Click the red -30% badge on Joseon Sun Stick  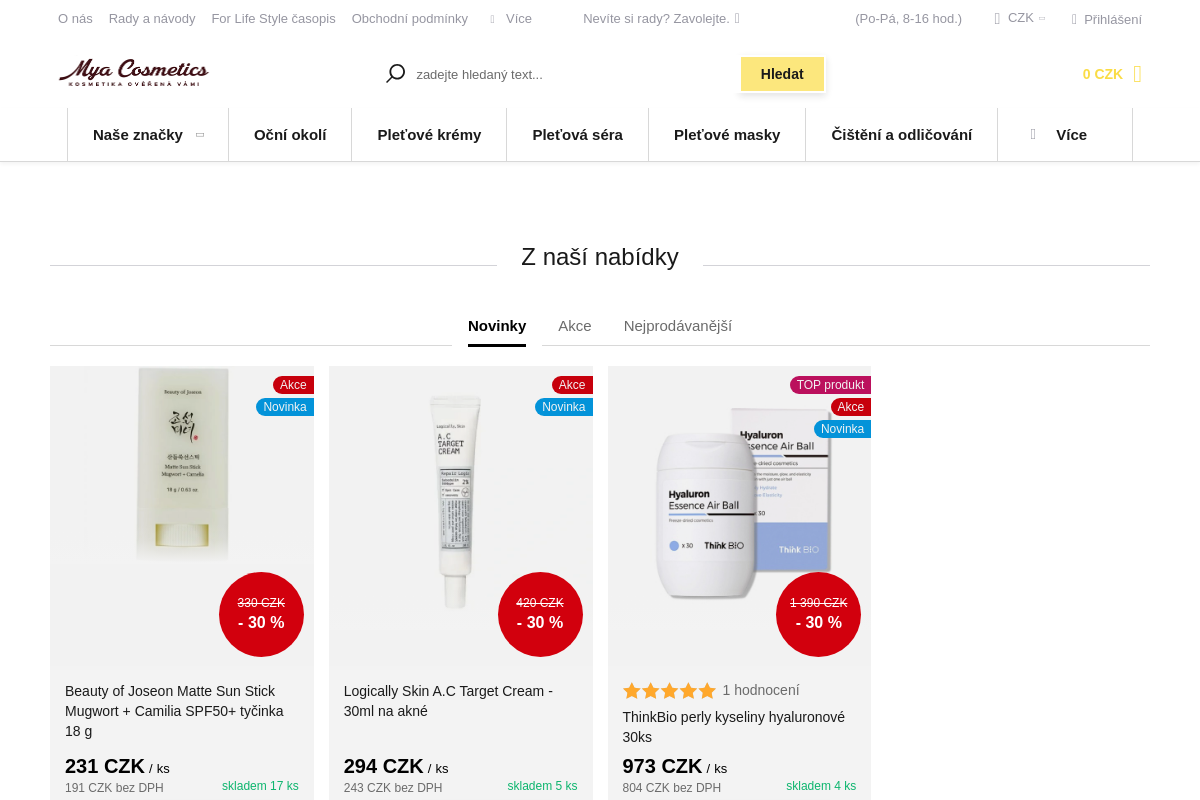point(261,614)
